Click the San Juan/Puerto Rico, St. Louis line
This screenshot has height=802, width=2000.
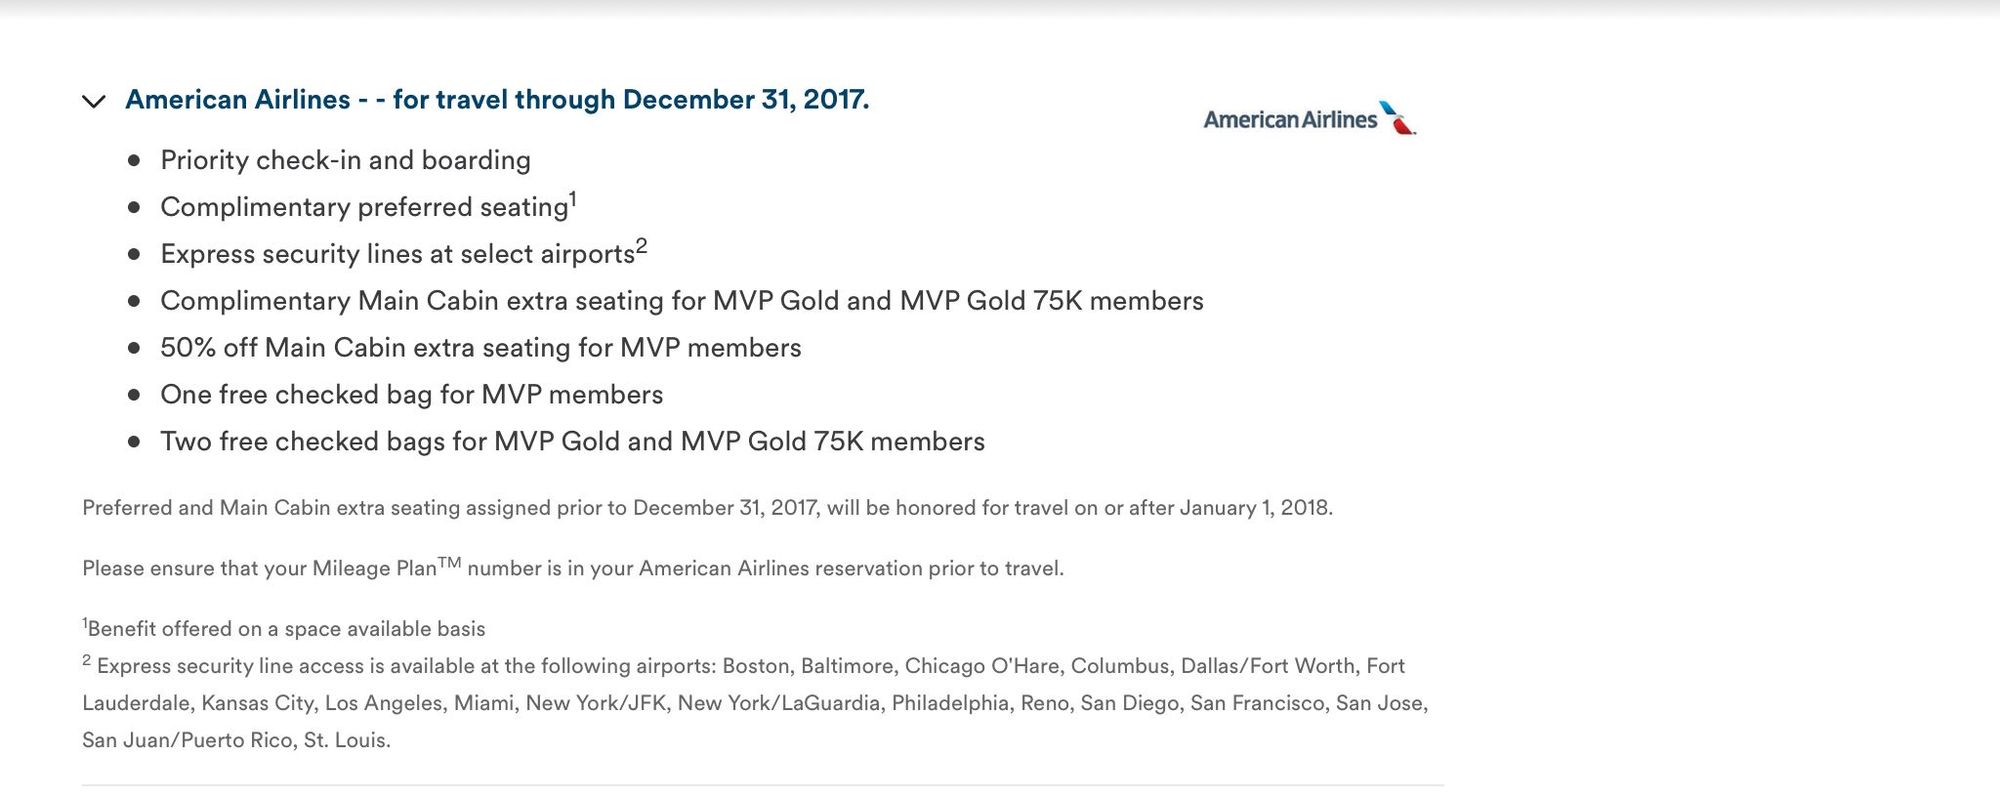click(x=236, y=741)
